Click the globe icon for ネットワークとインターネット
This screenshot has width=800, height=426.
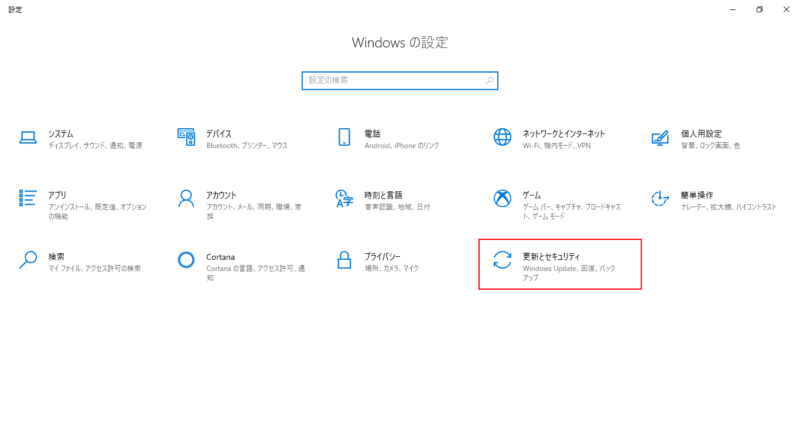[x=502, y=137]
